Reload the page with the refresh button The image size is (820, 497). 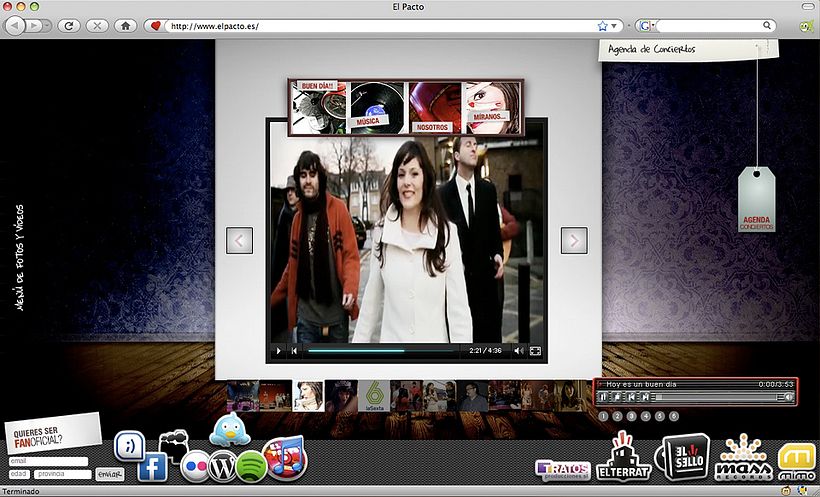69,25
